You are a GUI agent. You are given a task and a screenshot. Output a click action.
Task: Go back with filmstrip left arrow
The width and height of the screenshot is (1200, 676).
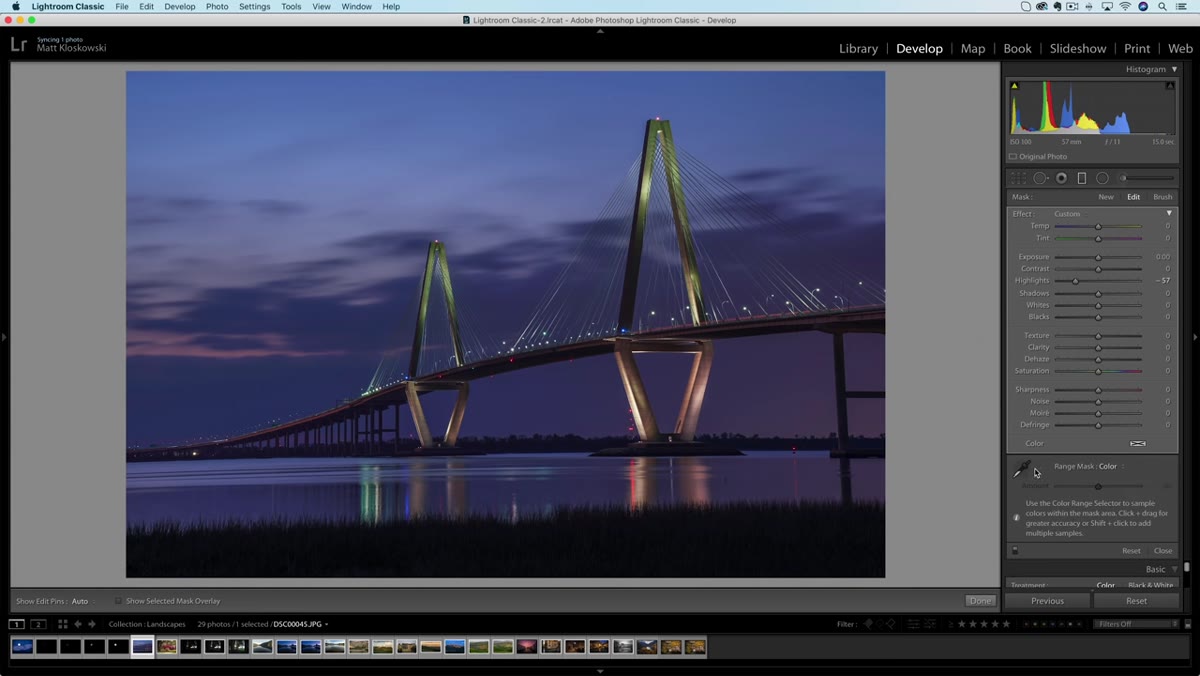point(78,624)
